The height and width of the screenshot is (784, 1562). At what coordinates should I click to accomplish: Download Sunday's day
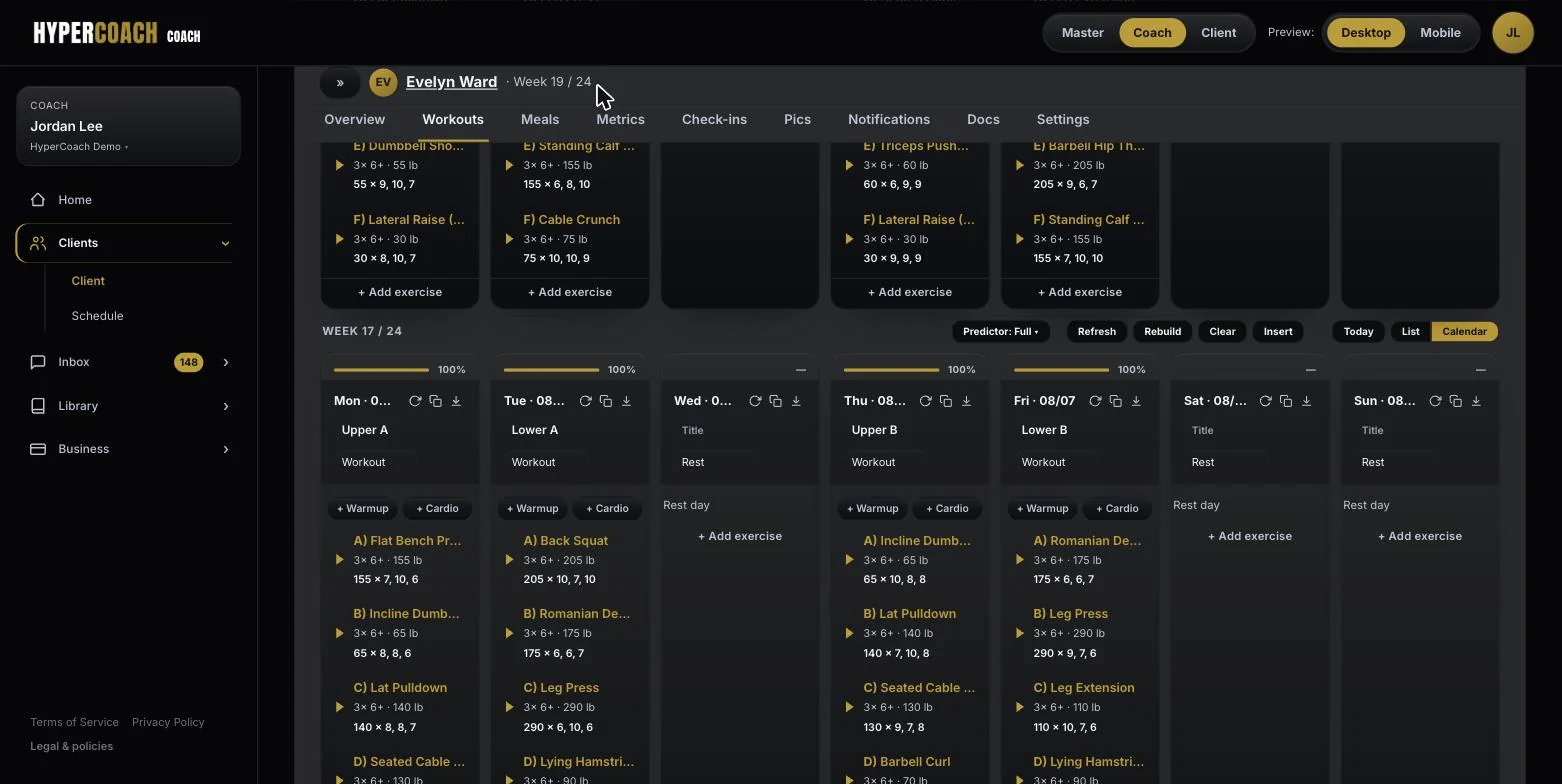(x=1476, y=401)
